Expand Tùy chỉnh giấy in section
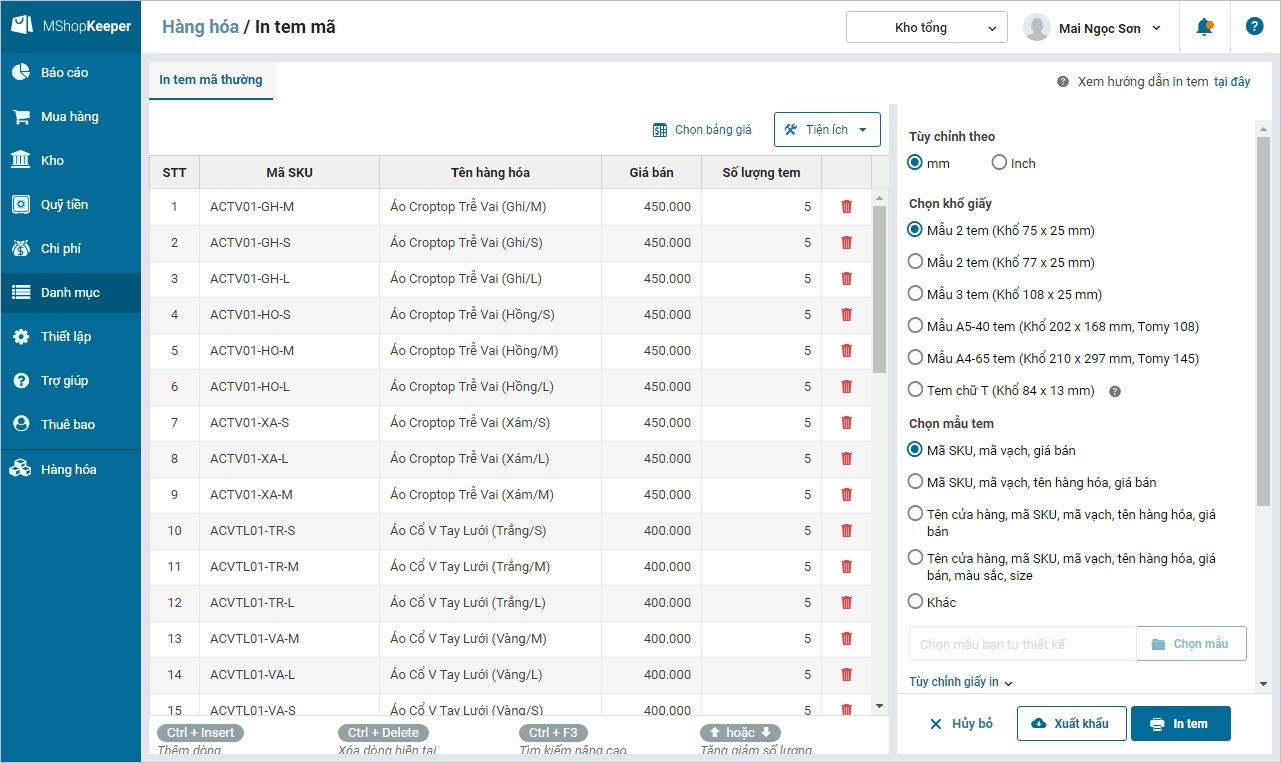 [x=960, y=682]
